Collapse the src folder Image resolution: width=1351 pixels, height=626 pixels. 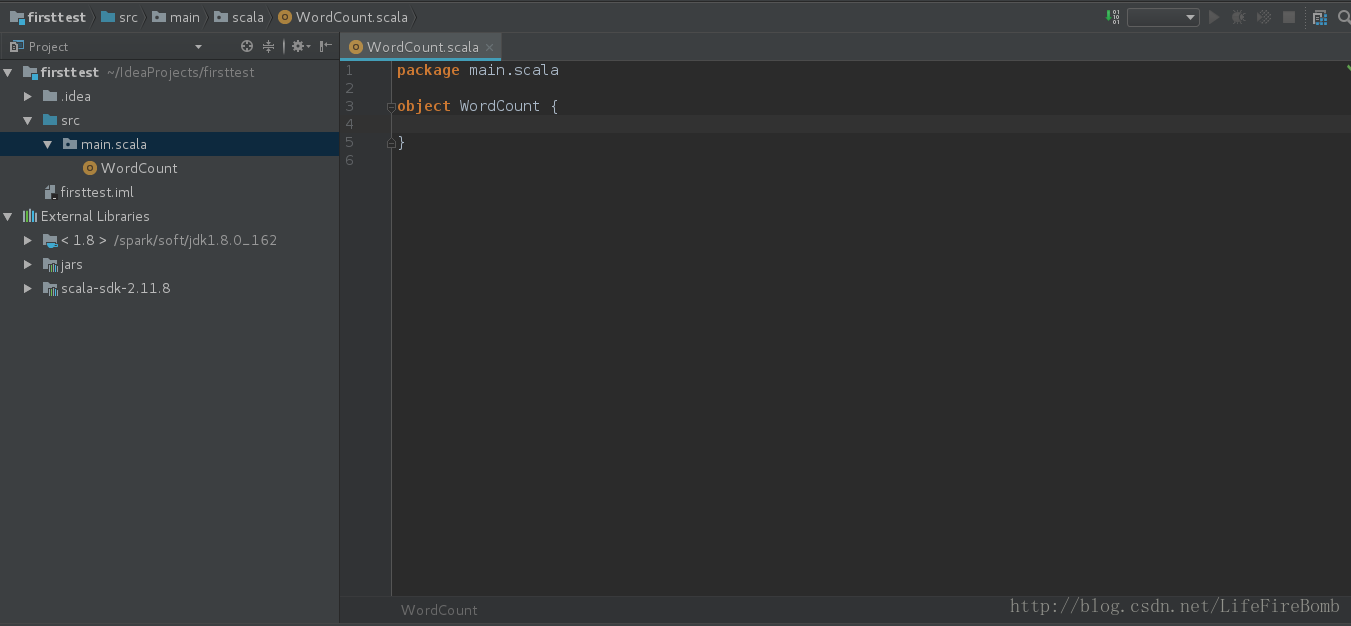[28, 120]
